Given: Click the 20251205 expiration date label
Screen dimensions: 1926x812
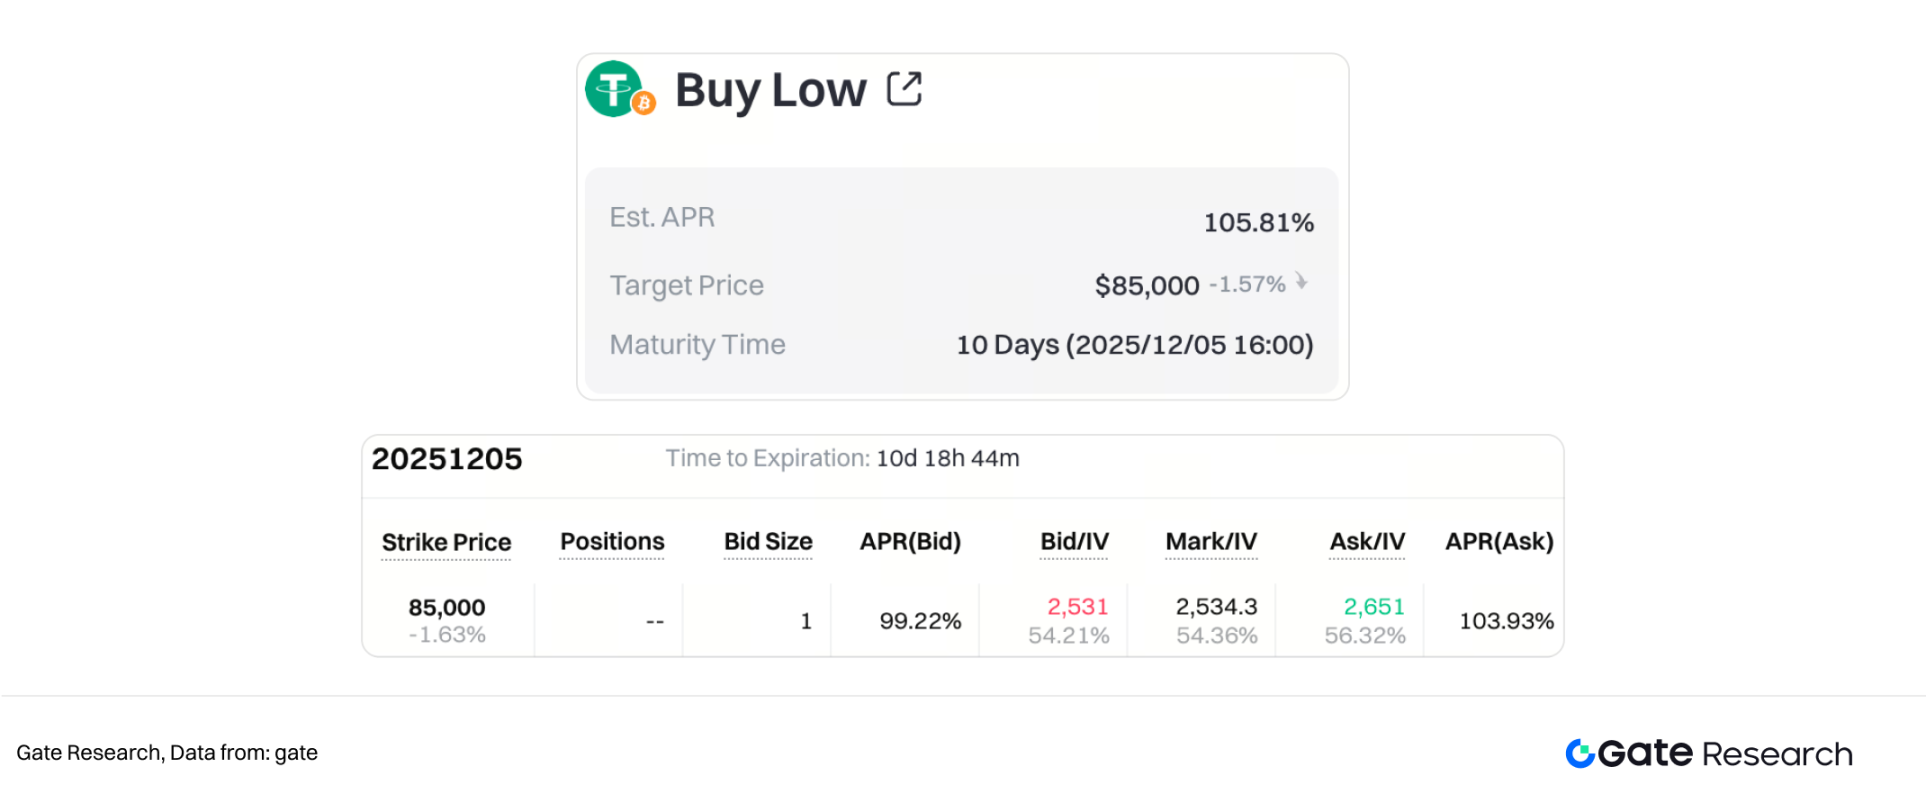Looking at the screenshot, I should (x=447, y=459).
